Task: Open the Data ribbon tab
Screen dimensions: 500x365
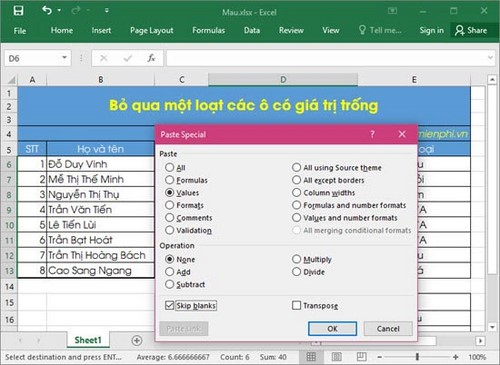Action: coord(252,30)
